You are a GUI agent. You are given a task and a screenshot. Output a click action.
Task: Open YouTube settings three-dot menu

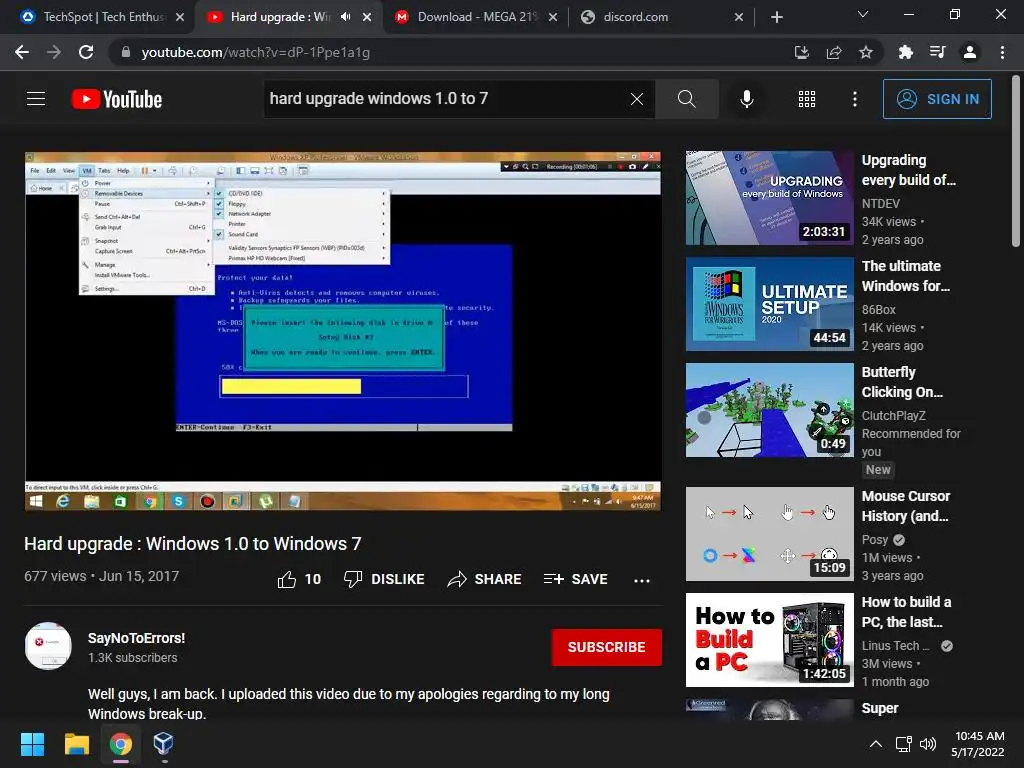[x=854, y=99]
